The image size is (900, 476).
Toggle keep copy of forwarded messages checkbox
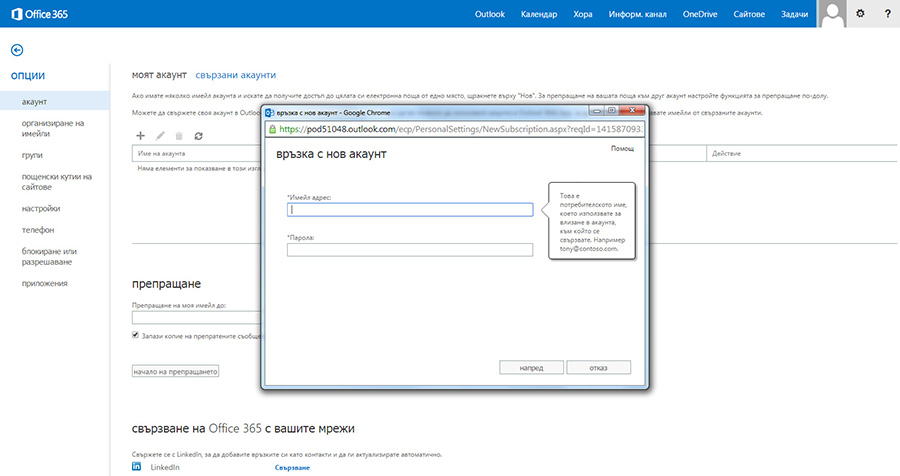click(x=135, y=335)
